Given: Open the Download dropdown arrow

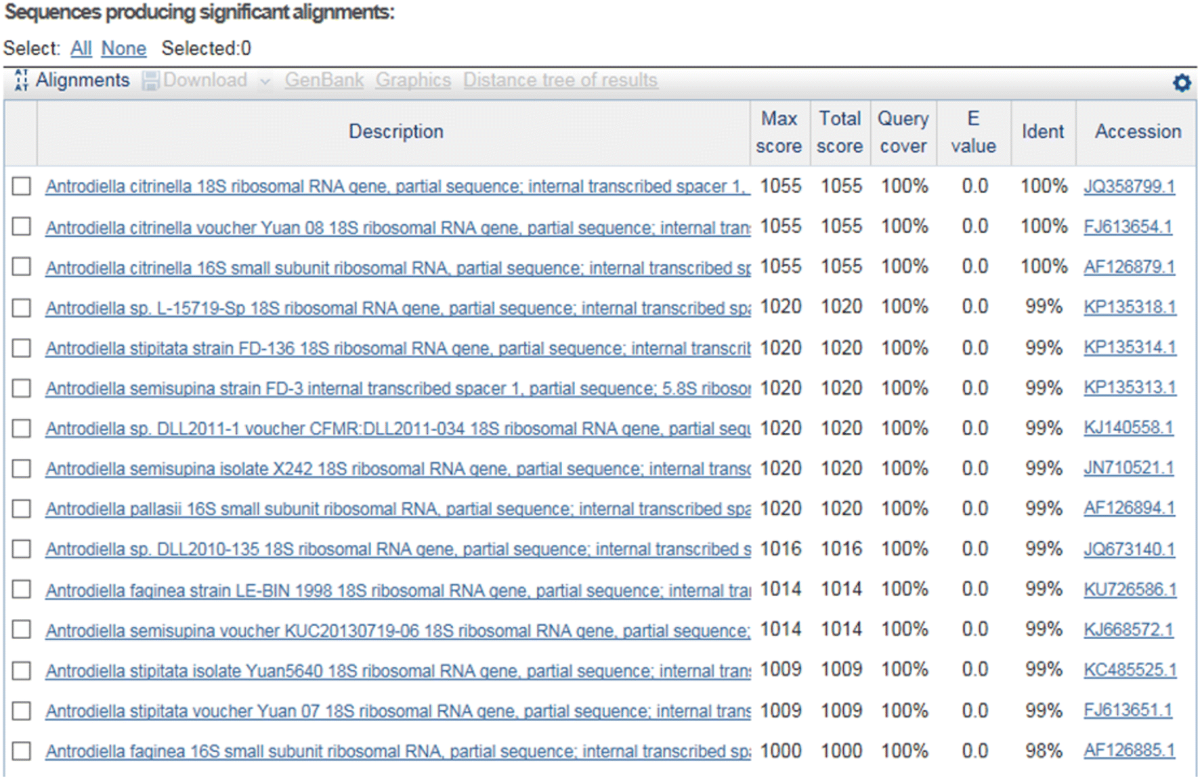Looking at the screenshot, I should [x=264, y=81].
